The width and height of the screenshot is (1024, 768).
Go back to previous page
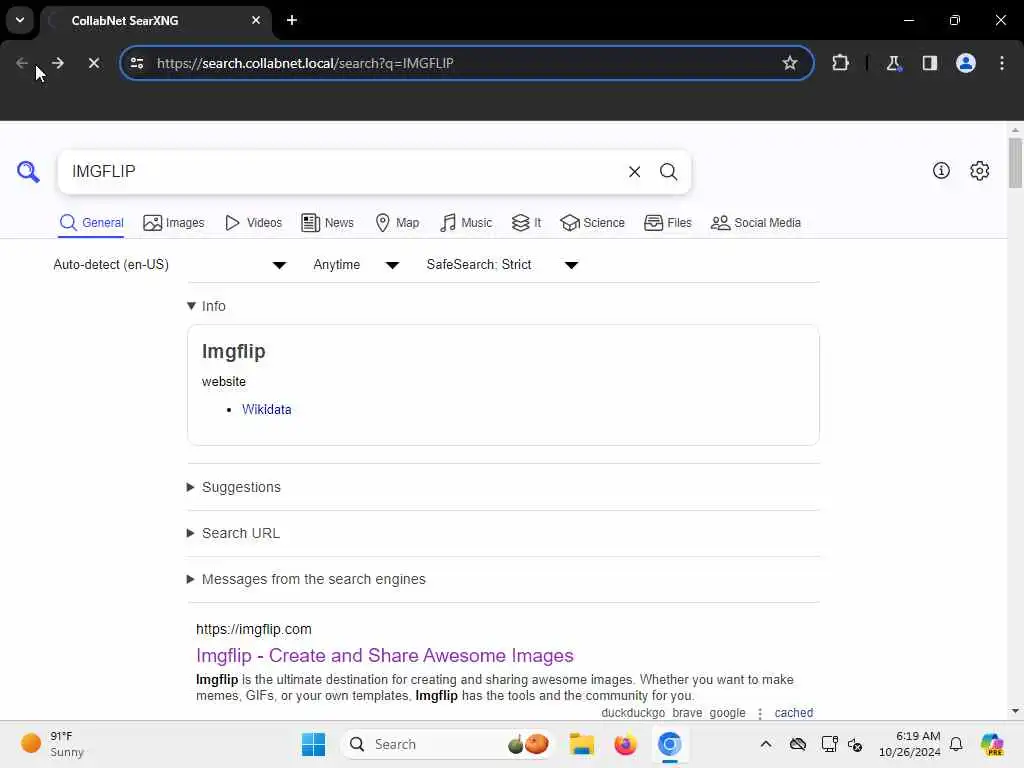tap(22, 63)
